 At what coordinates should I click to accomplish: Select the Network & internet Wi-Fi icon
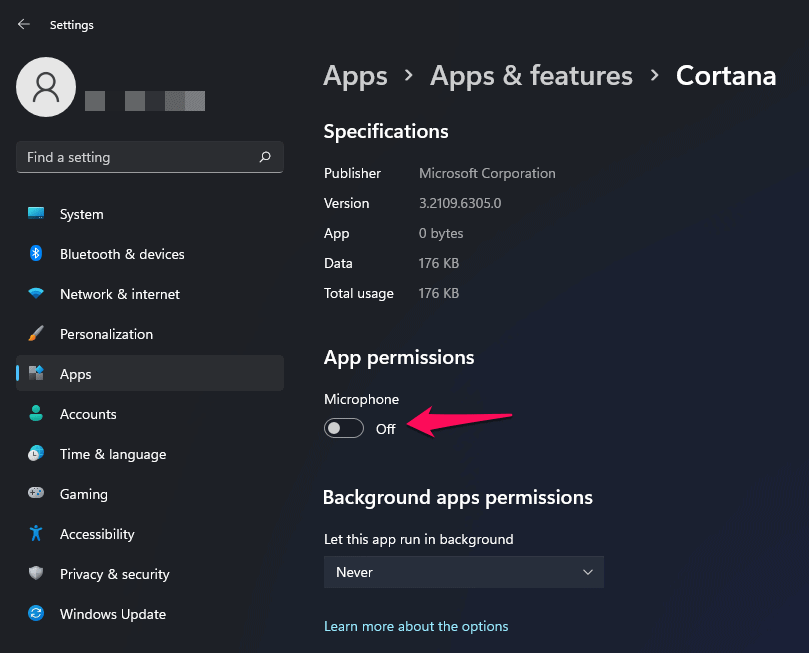coord(36,294)
